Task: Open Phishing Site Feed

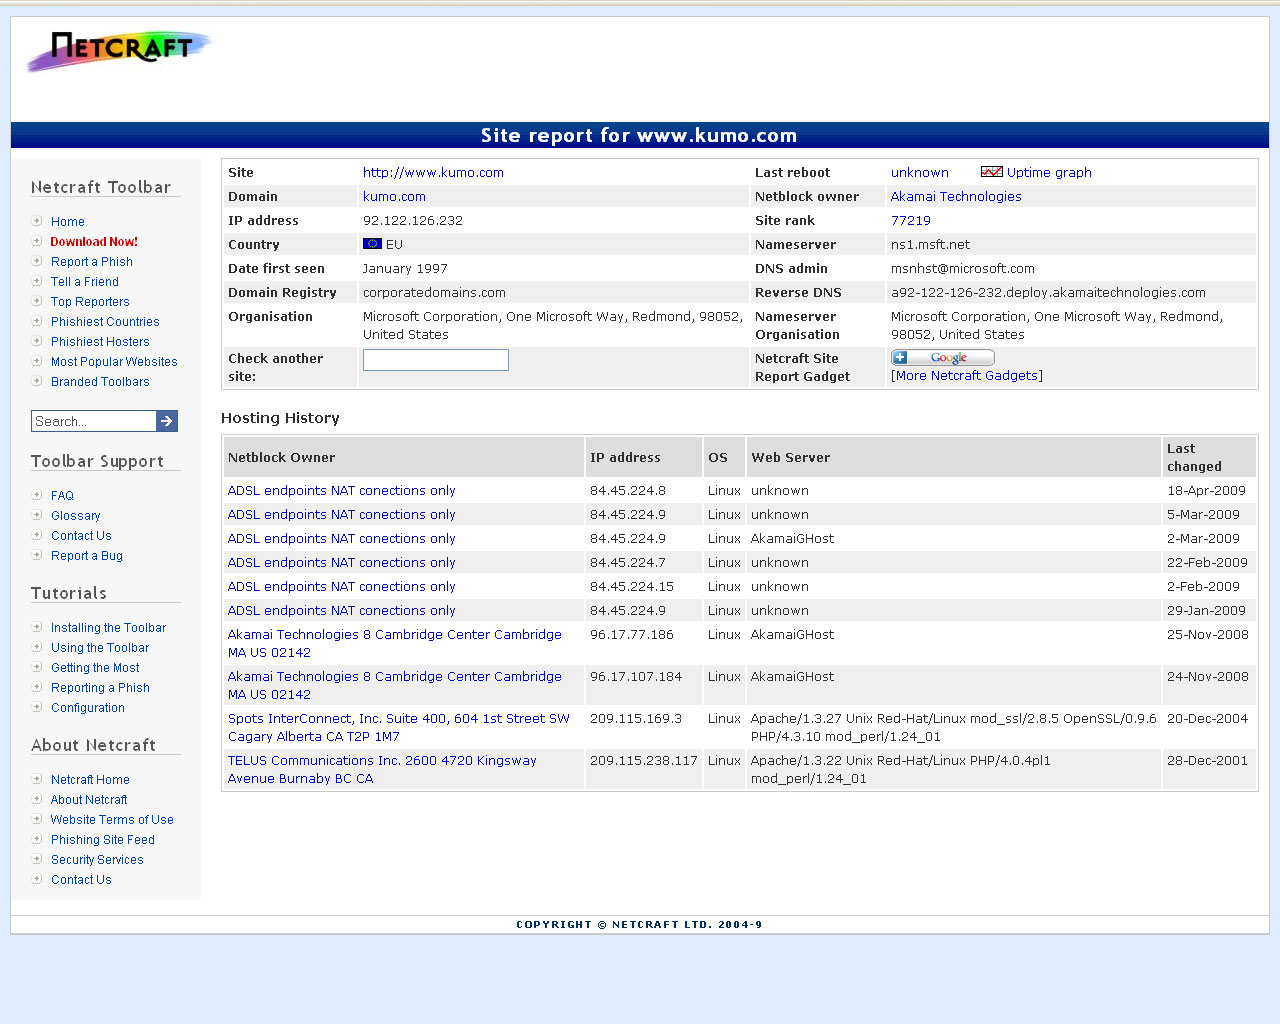Action: (103, 840)
